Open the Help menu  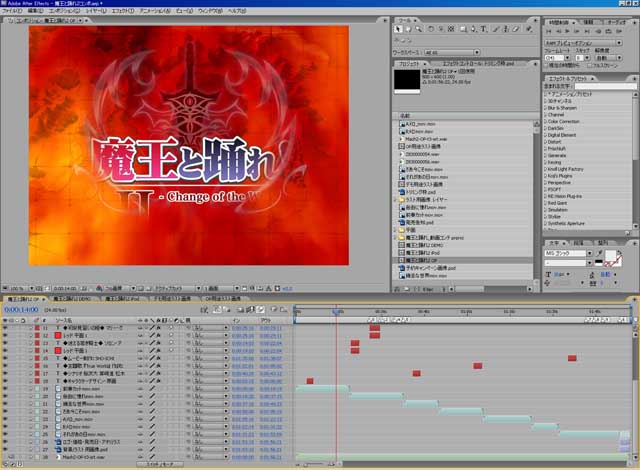click(x=237, y=11)
